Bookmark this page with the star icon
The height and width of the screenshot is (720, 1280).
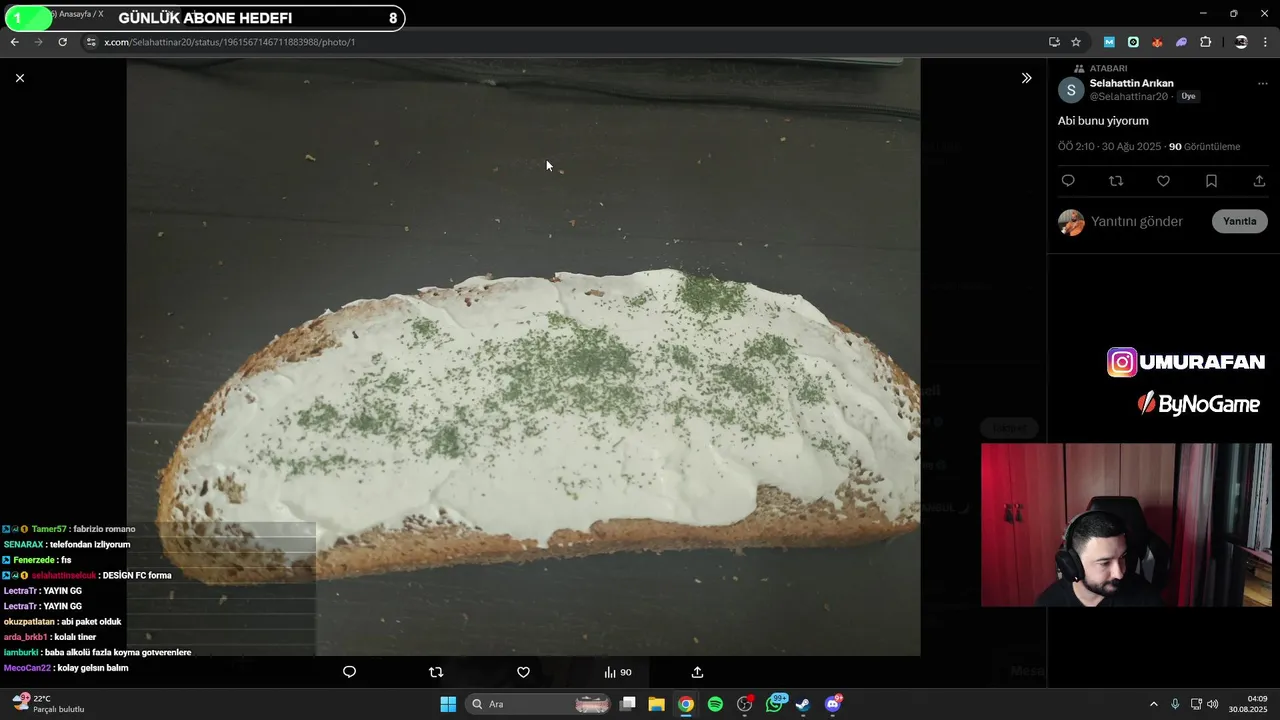[1076, 42]
